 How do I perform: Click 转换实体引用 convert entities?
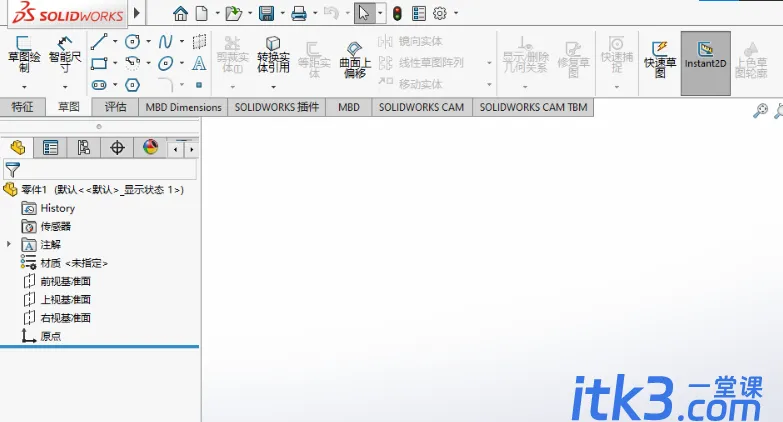coord(273,56)
